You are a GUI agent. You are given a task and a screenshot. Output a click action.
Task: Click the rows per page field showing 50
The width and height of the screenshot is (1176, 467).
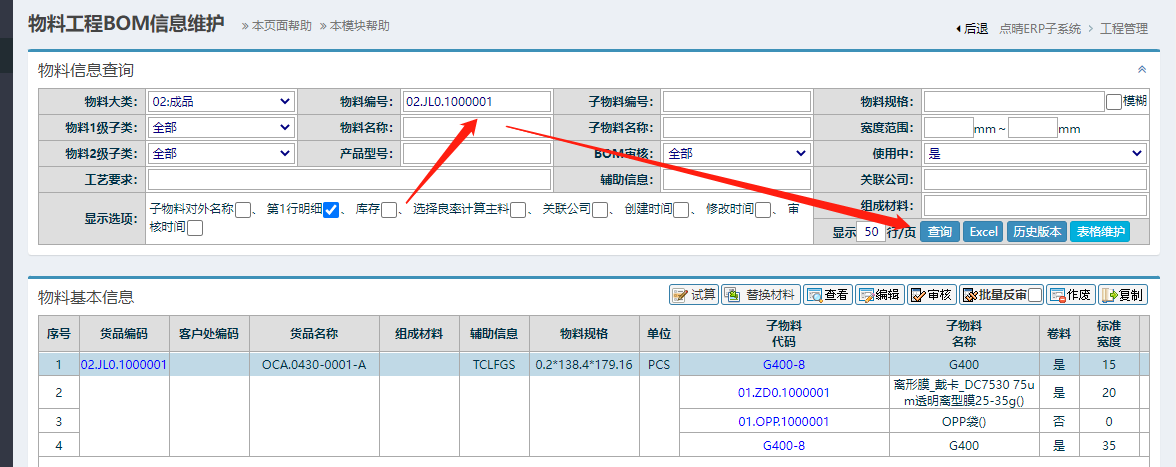point(871,232)
